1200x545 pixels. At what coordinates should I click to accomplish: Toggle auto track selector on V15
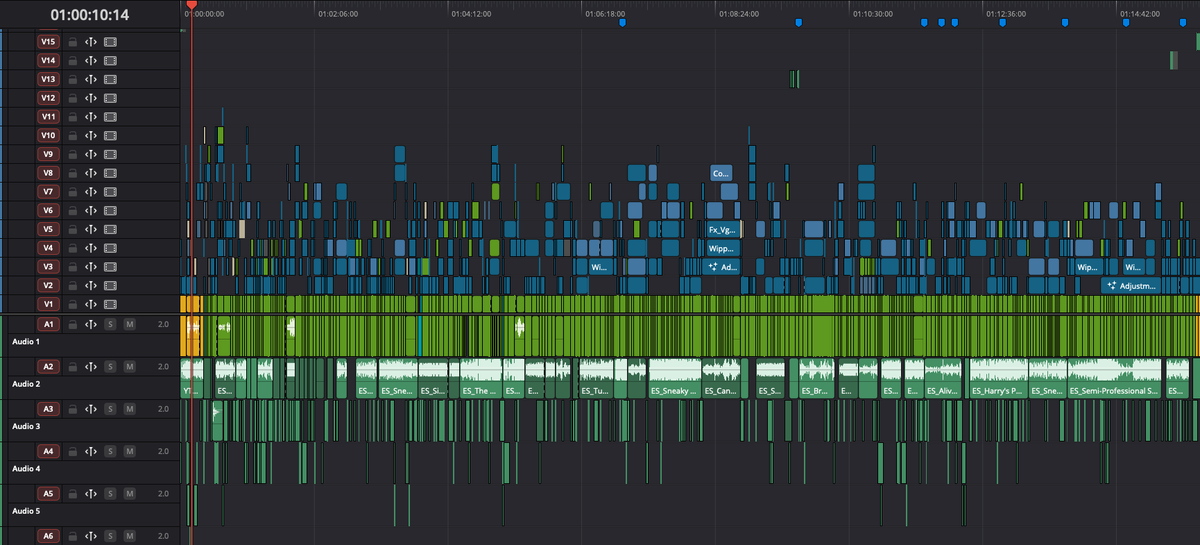point(91,42)
